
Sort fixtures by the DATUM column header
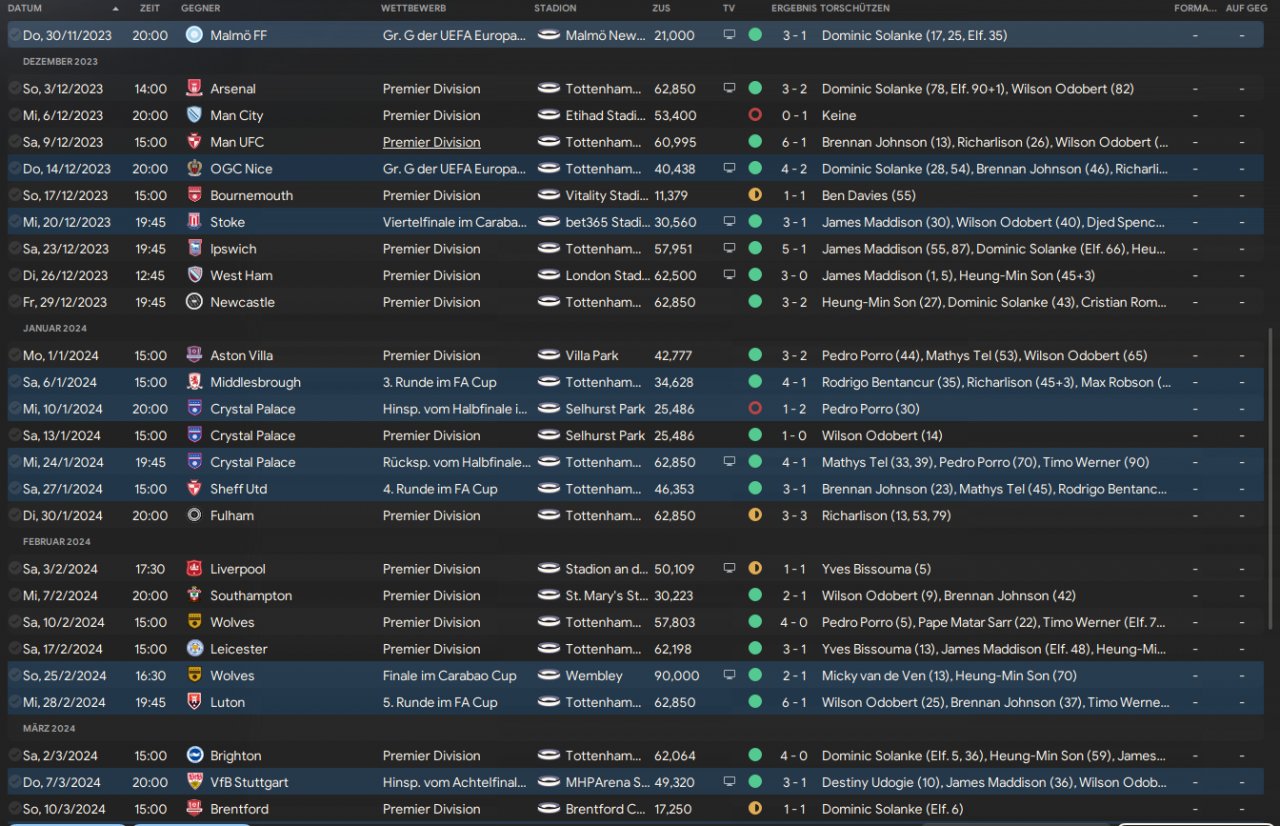click(x=25, y=8)
